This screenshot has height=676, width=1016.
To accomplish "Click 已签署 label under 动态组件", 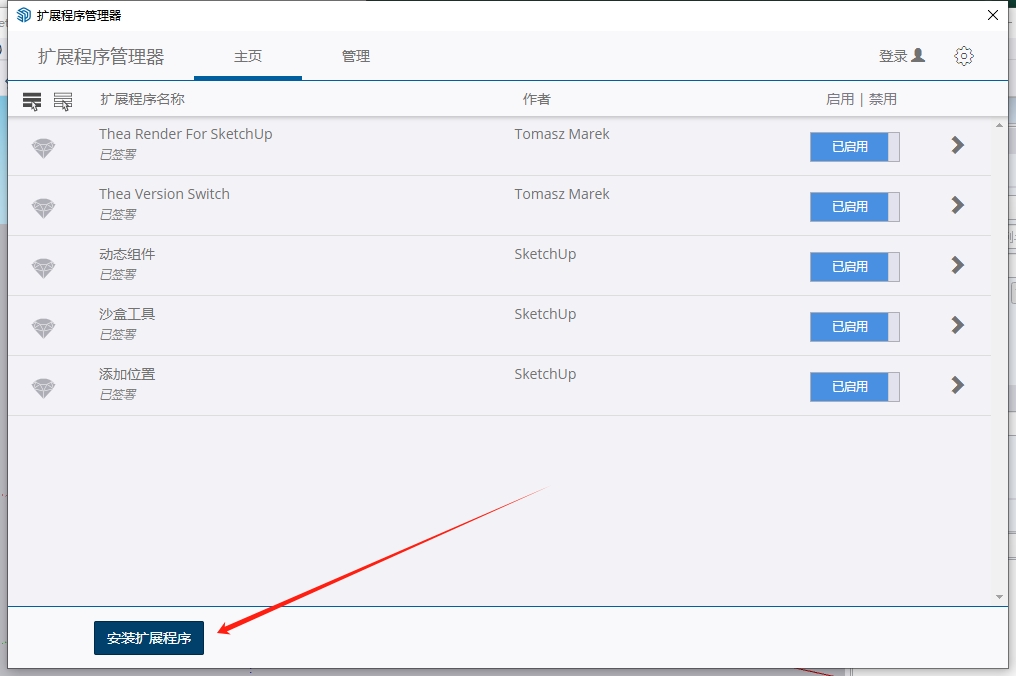I will [117, 274].
